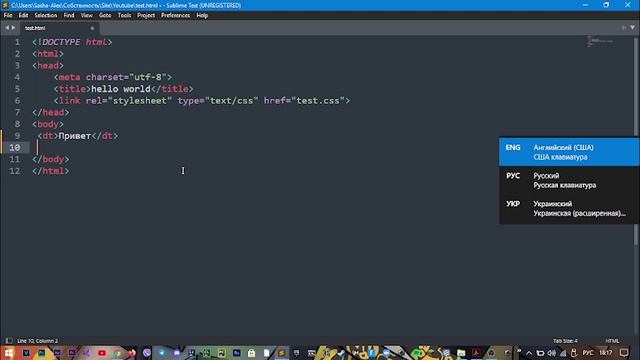Click the previous tab arrow
The width and height of the screenshot is (640, 360).
[x=7, y=28]
